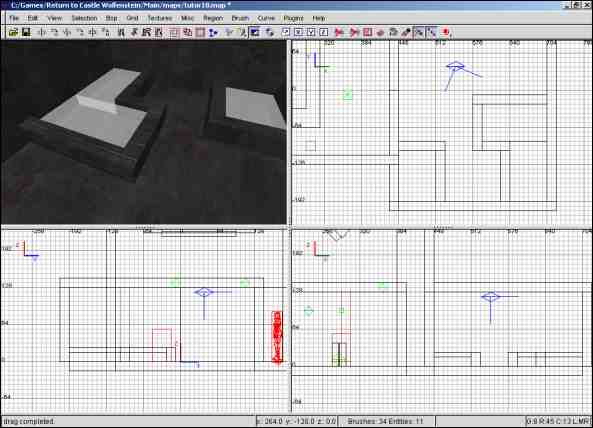Open the View menu
The width and height of the screenshot is (593, 428).
(54, 18)
